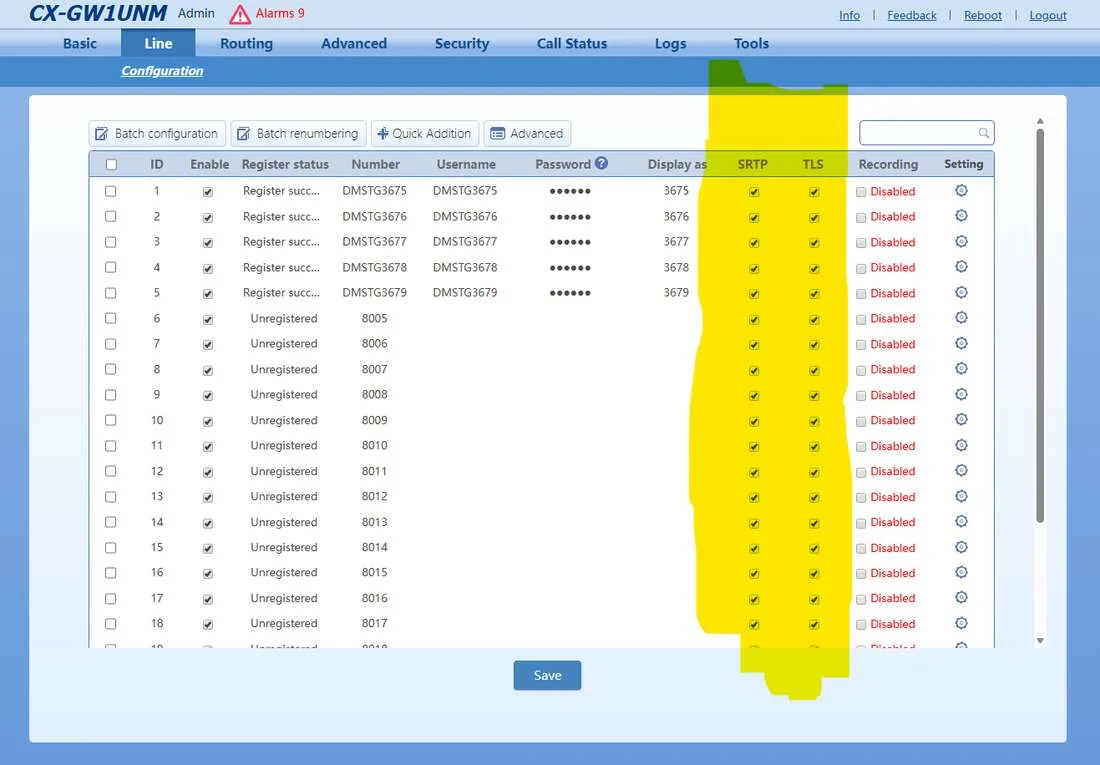Open settings gear for line ID 3
Image resolution: width=1100 pixels, height=765 pixels.
click(x=961, y=241)
